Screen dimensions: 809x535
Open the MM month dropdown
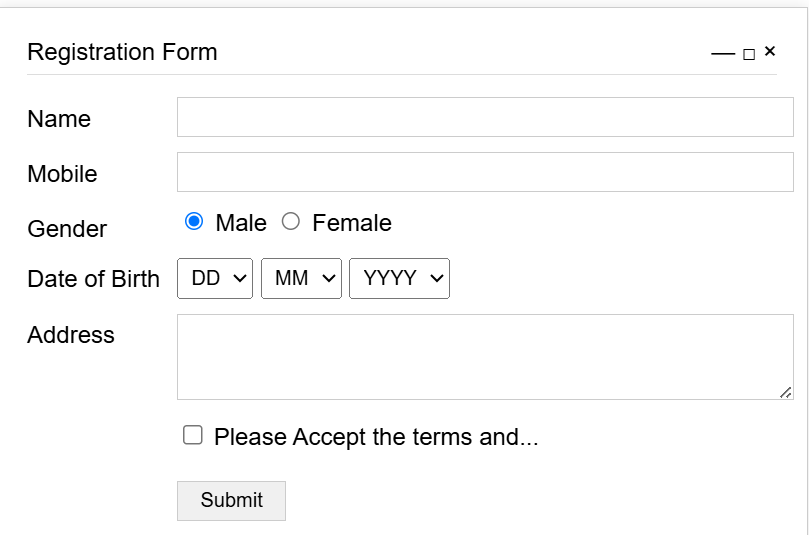pyautogui.click(x=301, y=279)
